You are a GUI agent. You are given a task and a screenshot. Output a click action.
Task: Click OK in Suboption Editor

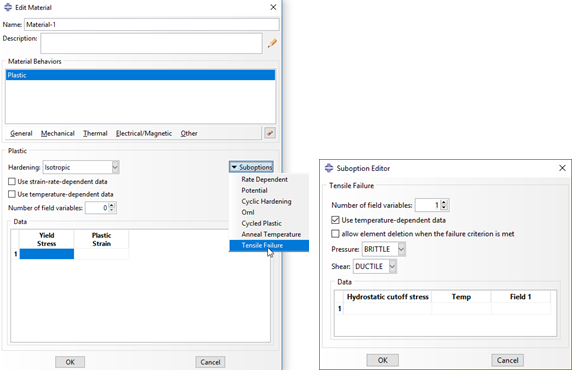coord(383,360)
